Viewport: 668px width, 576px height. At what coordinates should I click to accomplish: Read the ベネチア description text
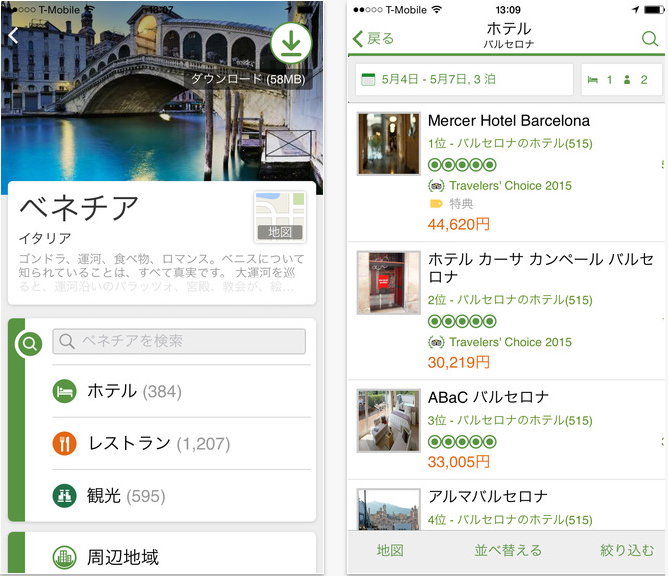pos(161,272)
